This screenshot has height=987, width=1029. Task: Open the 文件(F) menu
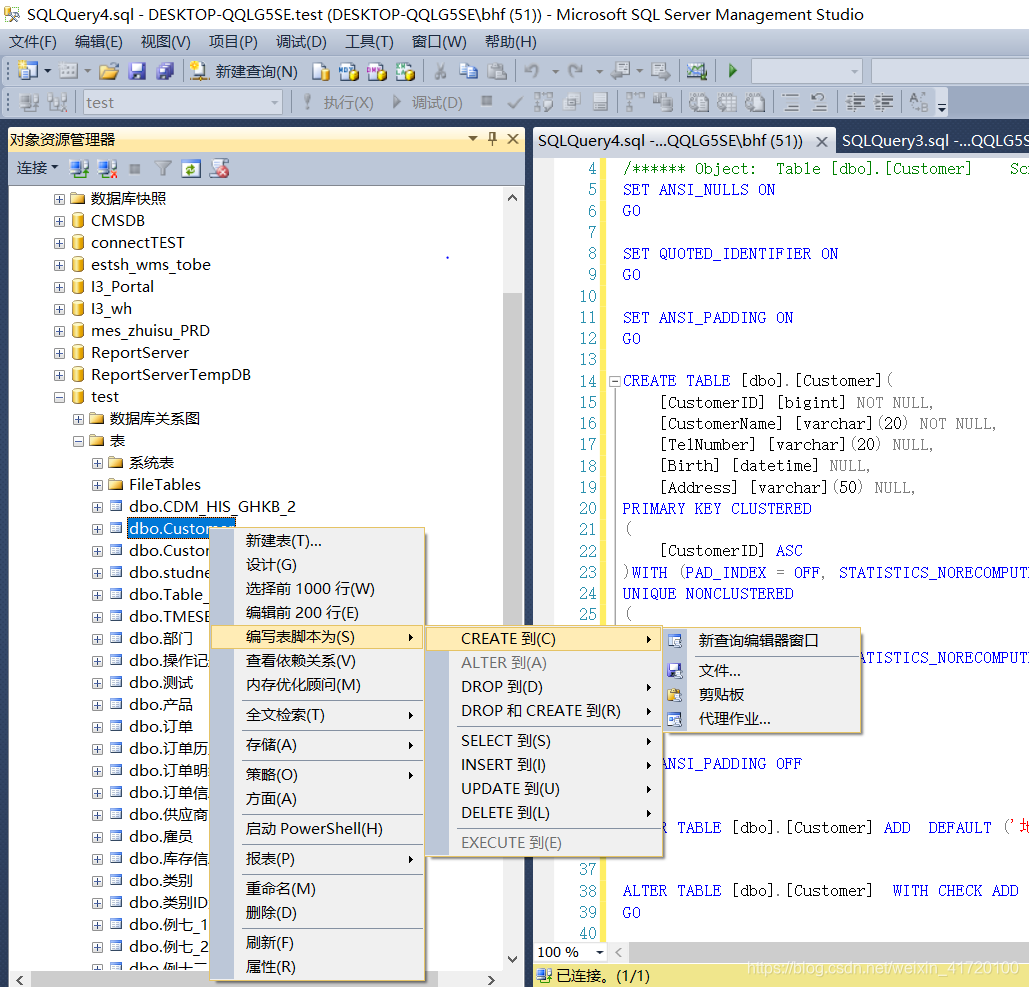pos(33,42)
